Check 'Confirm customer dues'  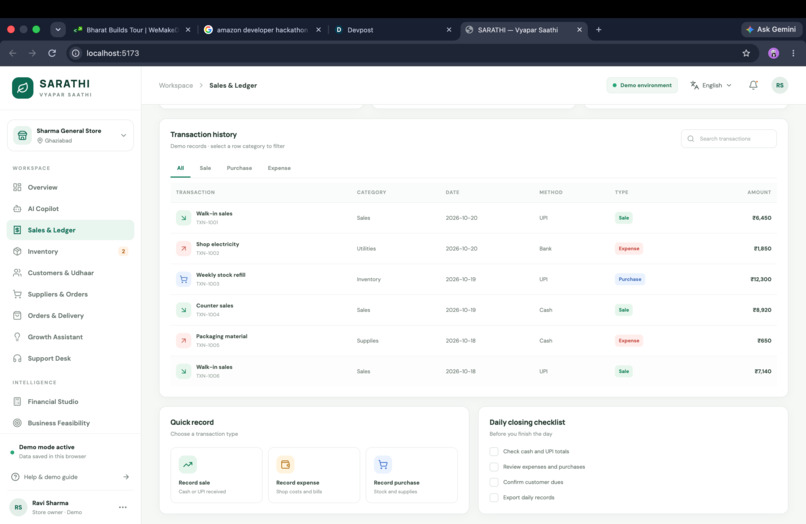tap(494, 482)
